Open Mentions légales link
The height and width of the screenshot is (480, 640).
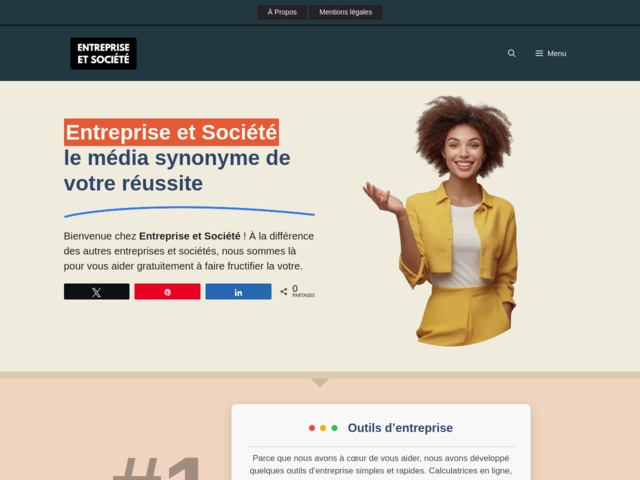tap(345, 12)
